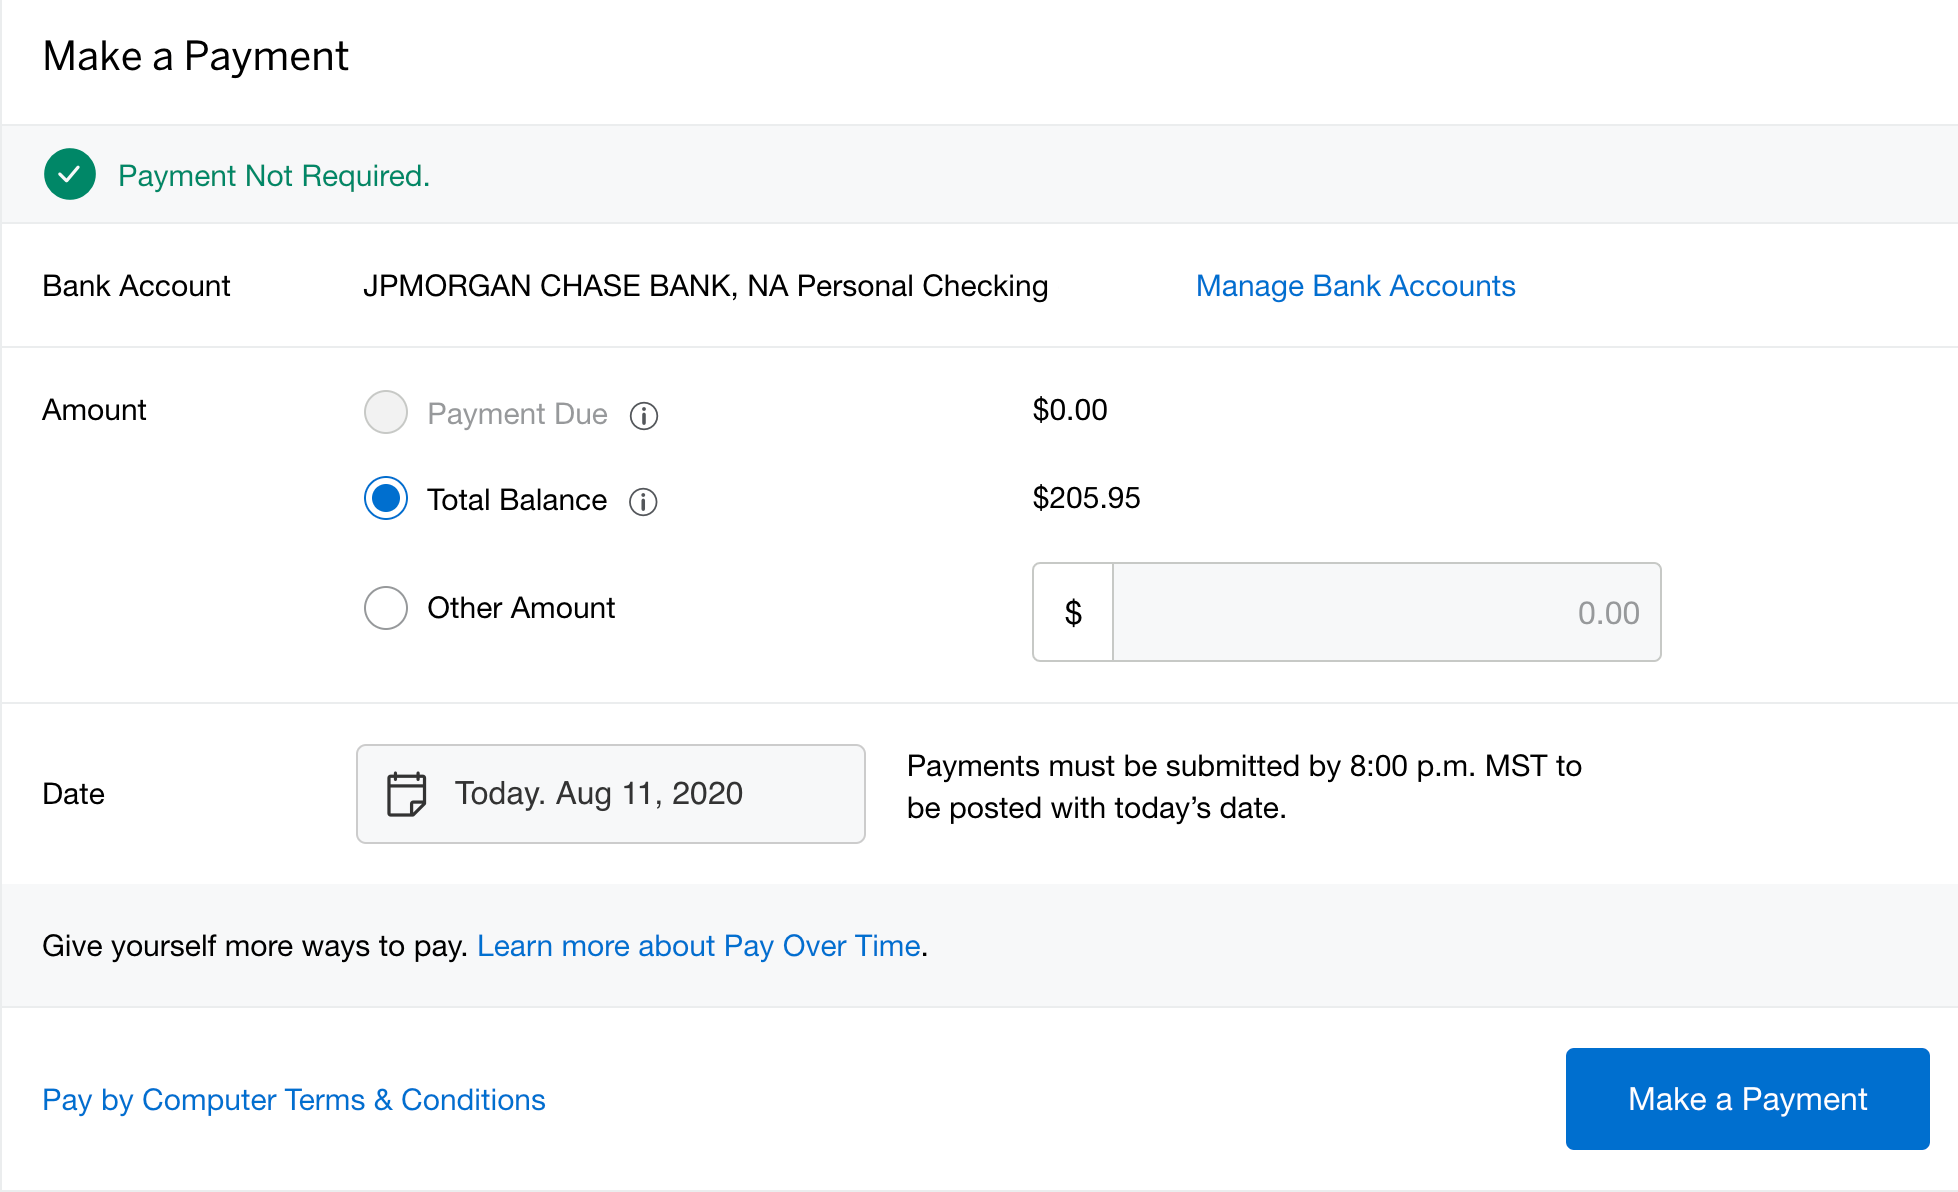Select the Payment Due radio option
The width and height of the screenshot is (1958, 1192).
click(386, 412)
